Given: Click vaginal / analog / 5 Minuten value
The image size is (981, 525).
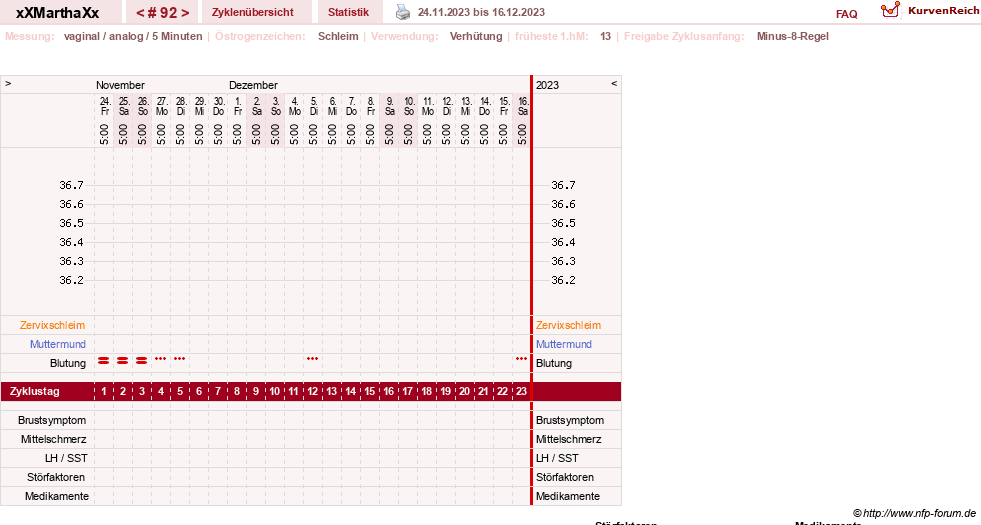Looking at the screenshot, I should (x=133, y=36).
